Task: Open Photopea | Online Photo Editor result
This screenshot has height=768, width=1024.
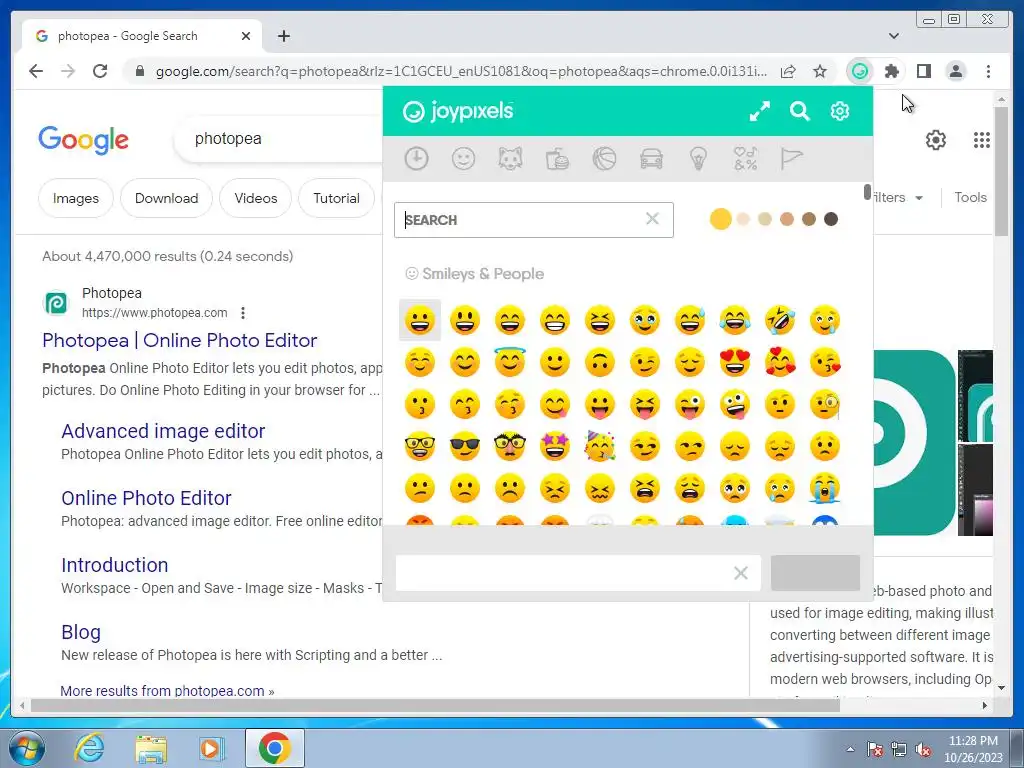Action: point(180,340)
